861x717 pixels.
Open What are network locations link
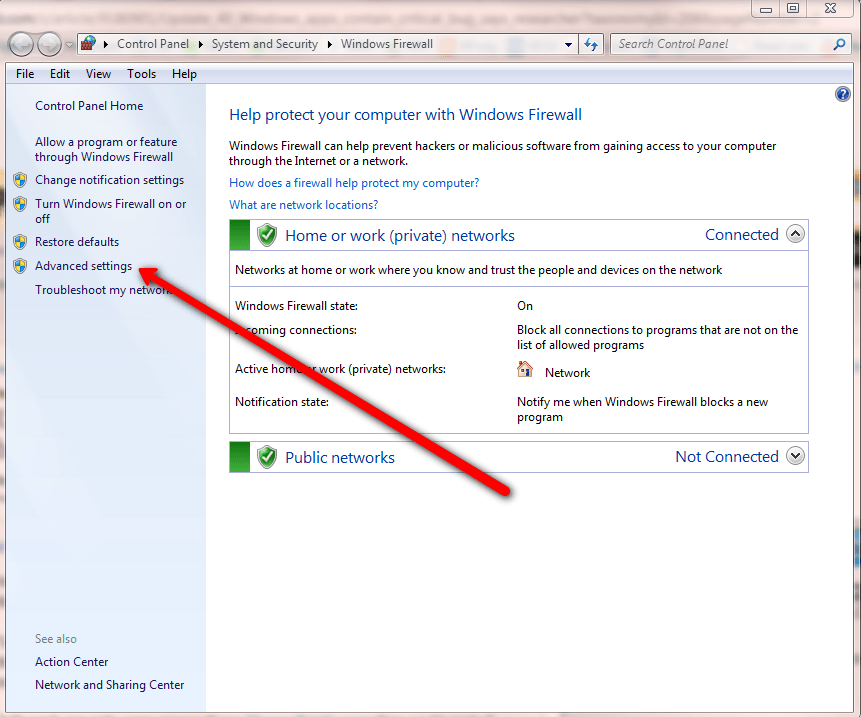tap(303, 205)
